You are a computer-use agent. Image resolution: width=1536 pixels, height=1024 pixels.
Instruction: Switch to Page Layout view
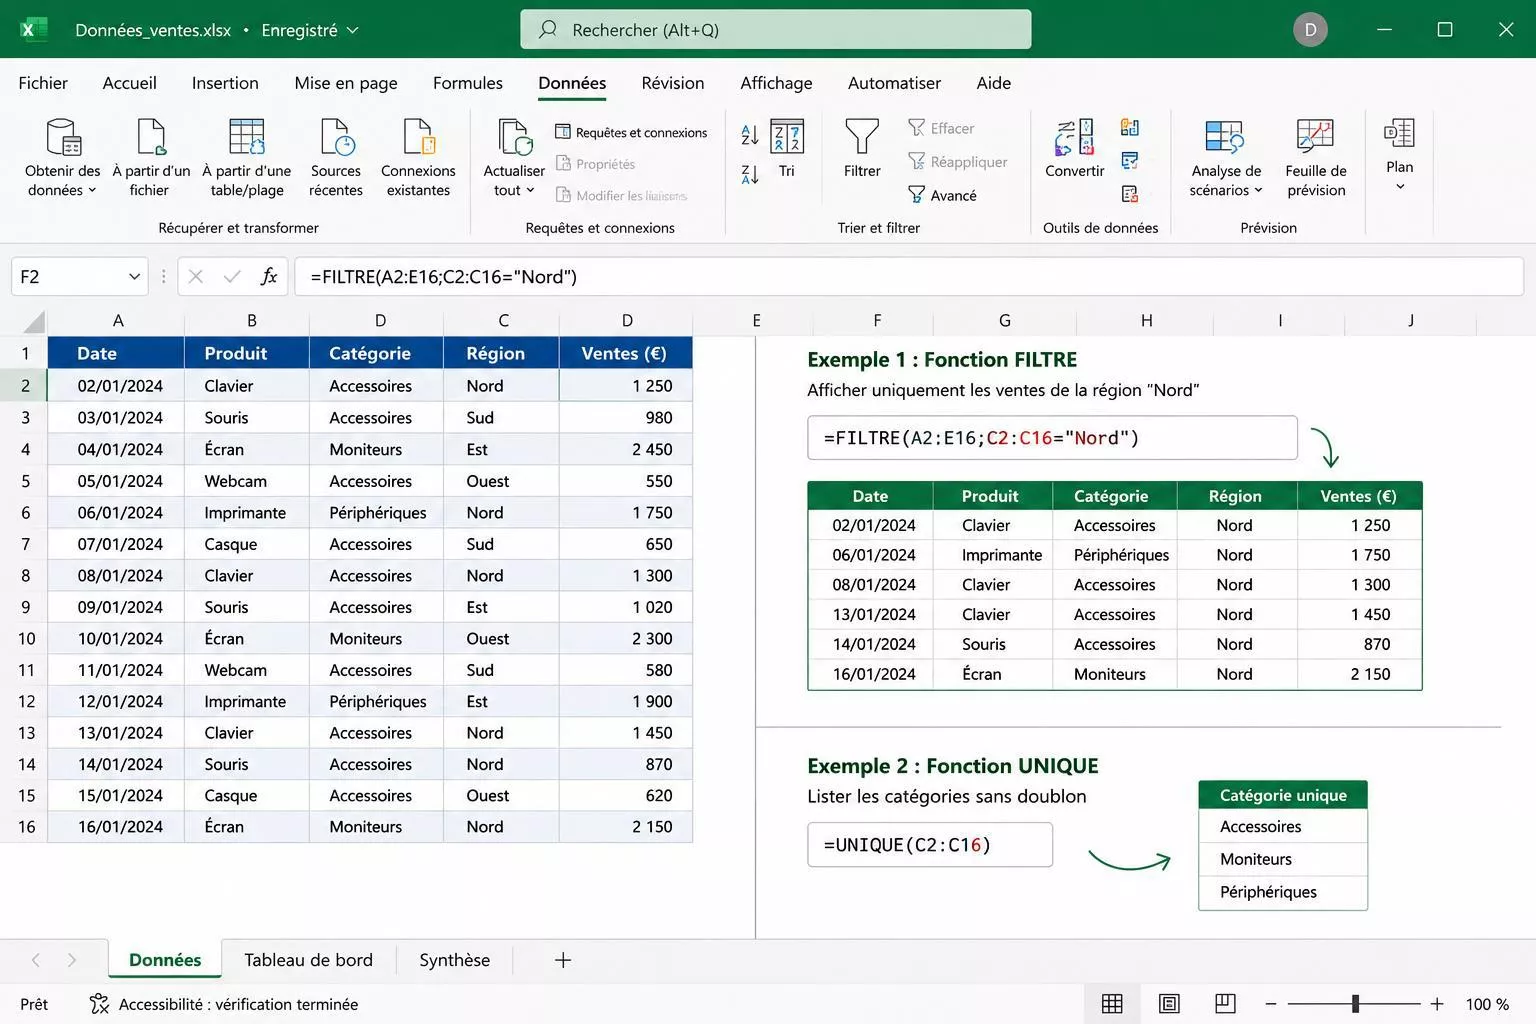pyautogui.click(x=1169, y=1004)
